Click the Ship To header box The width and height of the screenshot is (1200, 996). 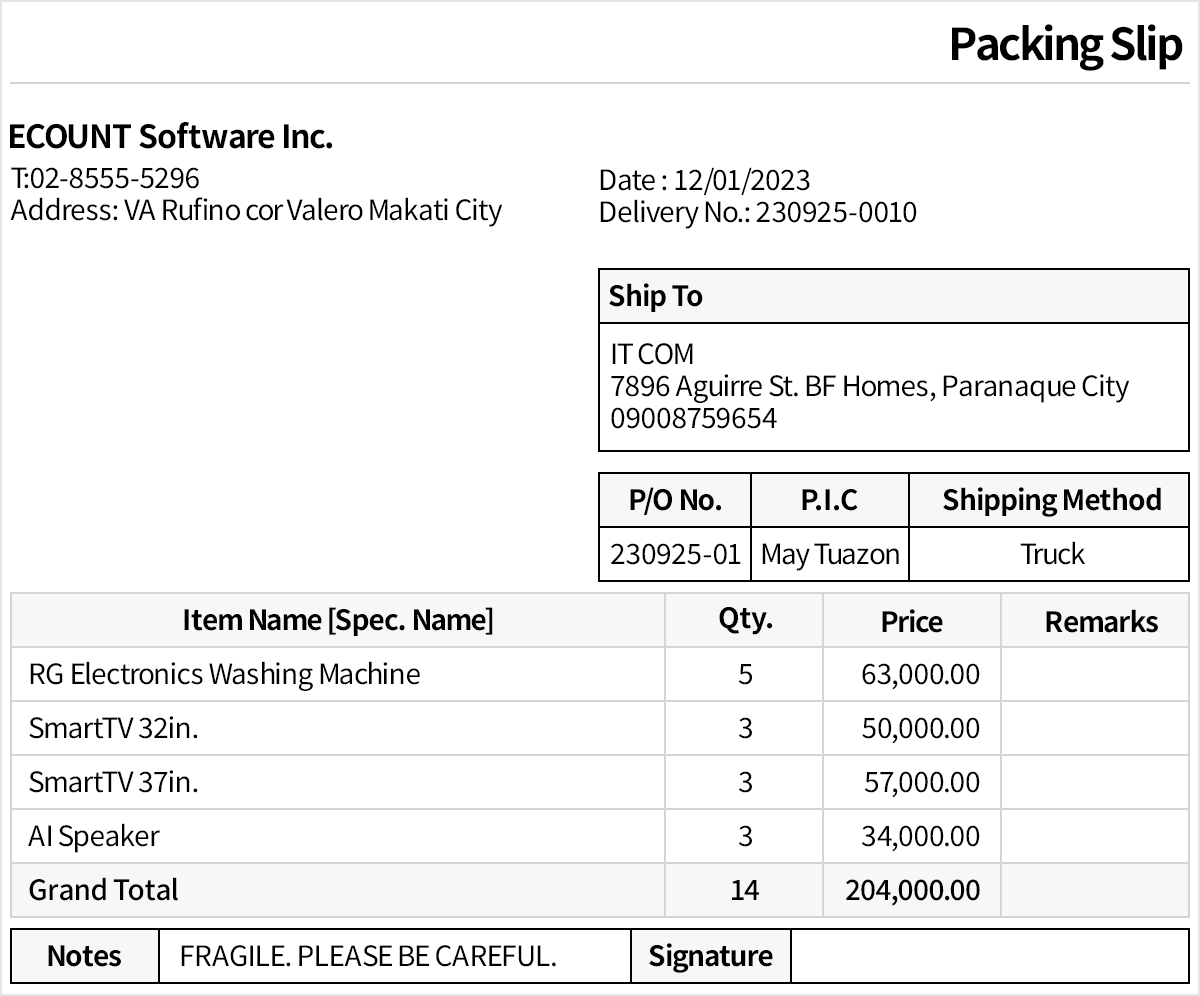click(x=893, y=296)
